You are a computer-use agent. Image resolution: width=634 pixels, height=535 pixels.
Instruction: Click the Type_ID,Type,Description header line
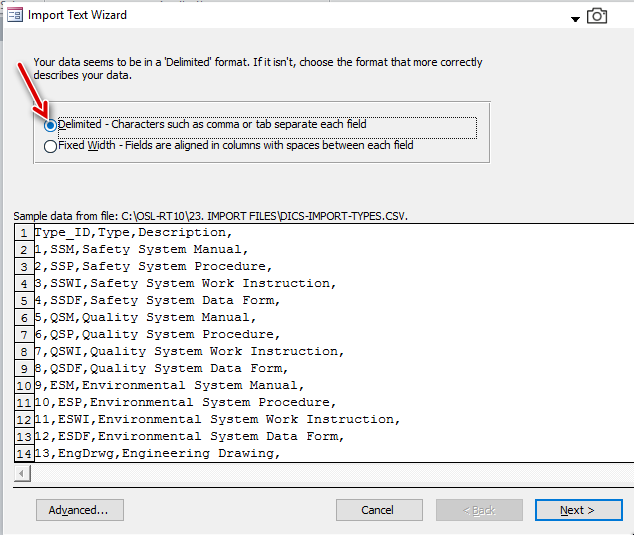pyautogui.click(x=133, y=233)
